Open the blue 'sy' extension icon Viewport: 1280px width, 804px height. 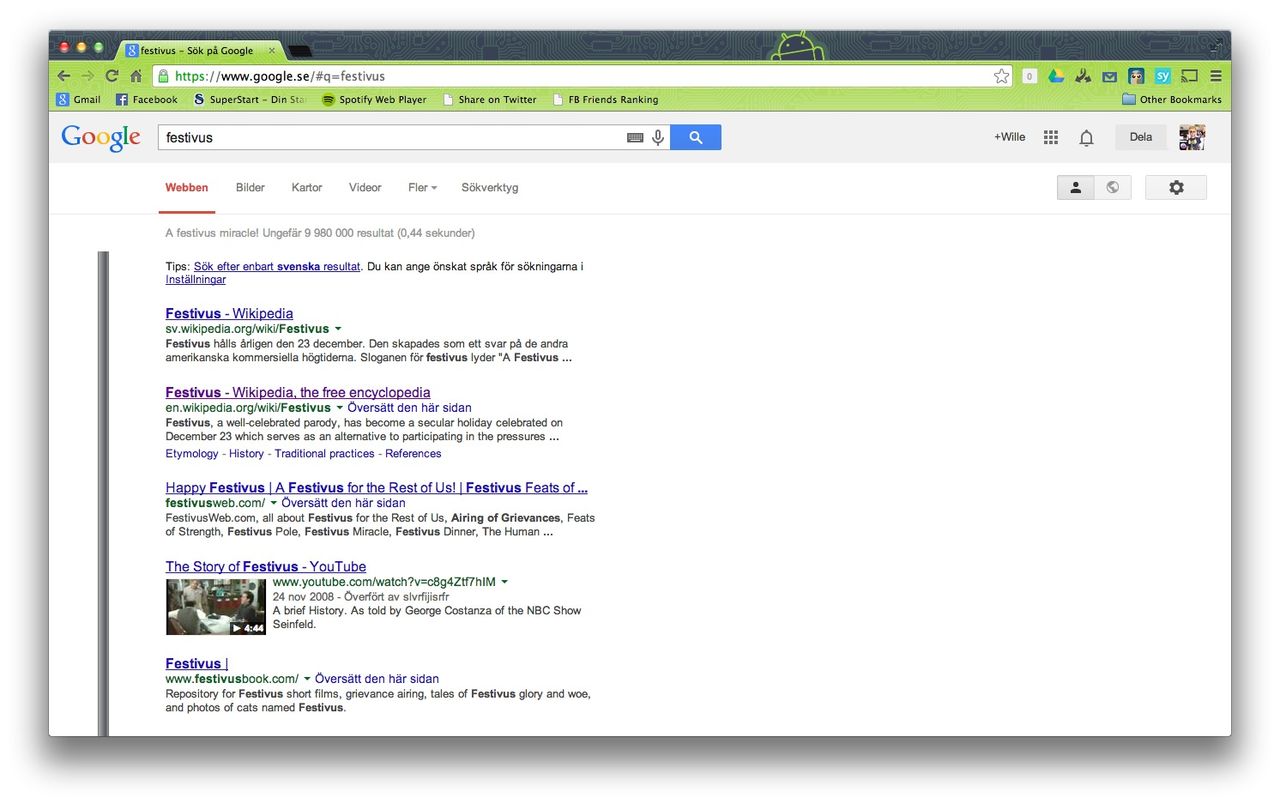(x=1162, y=76)
